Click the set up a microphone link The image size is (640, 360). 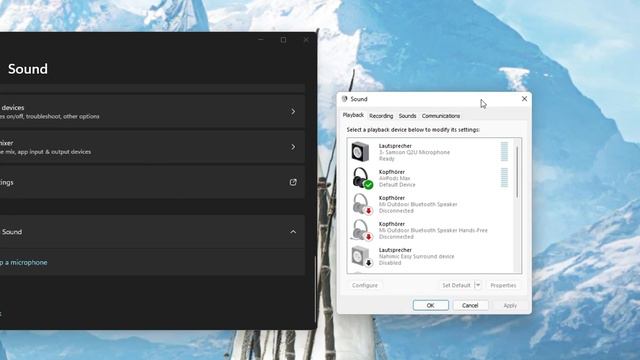pos(24,262)
